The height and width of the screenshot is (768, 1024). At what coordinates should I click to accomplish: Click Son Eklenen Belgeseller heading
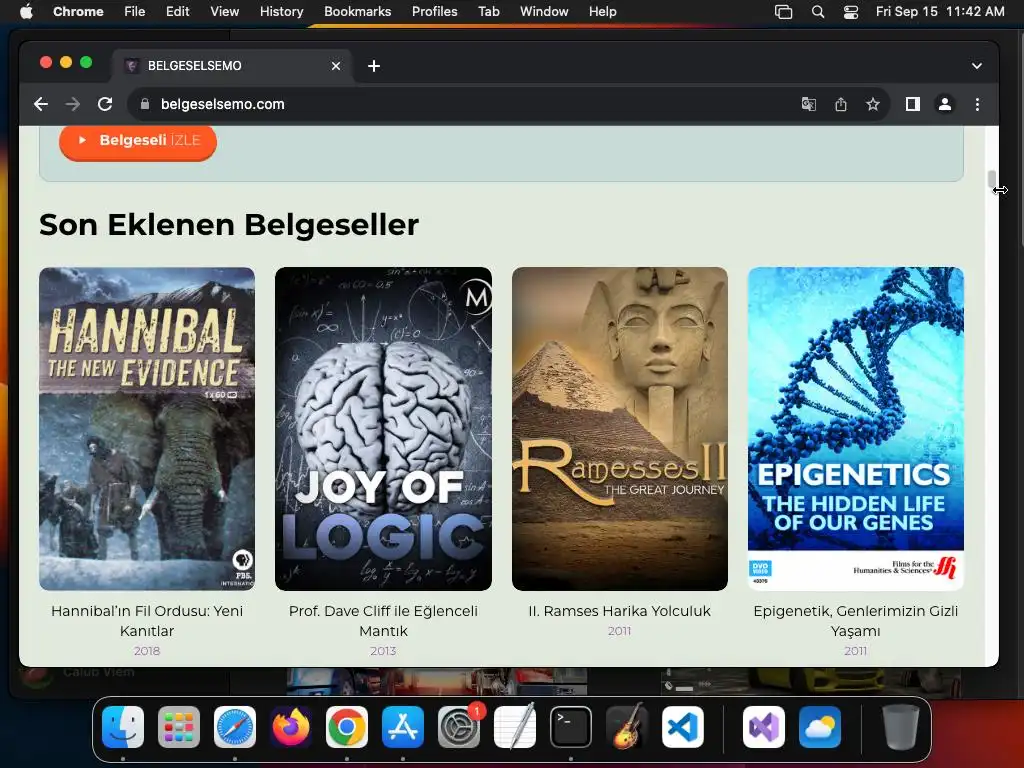coord(229,225)
